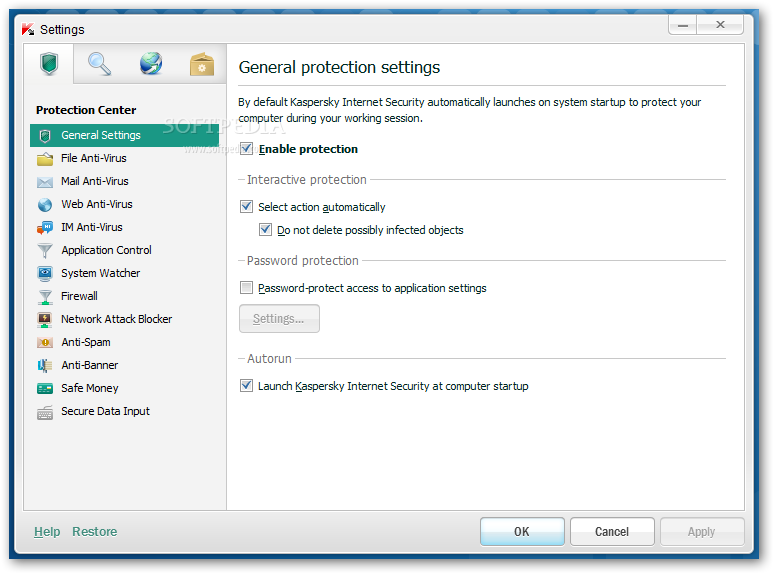
Task: Open Mail Anti-Virus settings
Action: [124, 181]
